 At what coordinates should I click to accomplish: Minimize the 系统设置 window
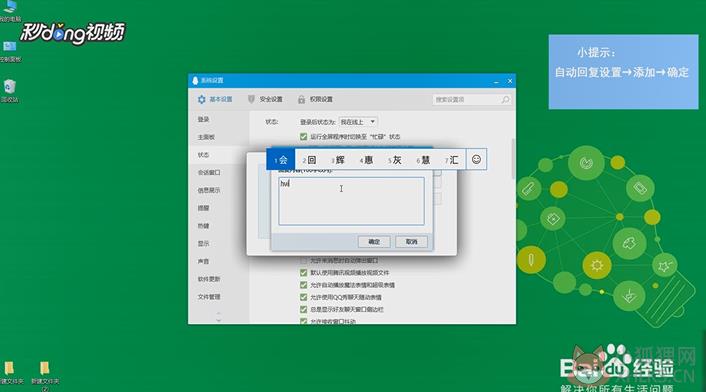pyautogui.click(x=496, y=81)
